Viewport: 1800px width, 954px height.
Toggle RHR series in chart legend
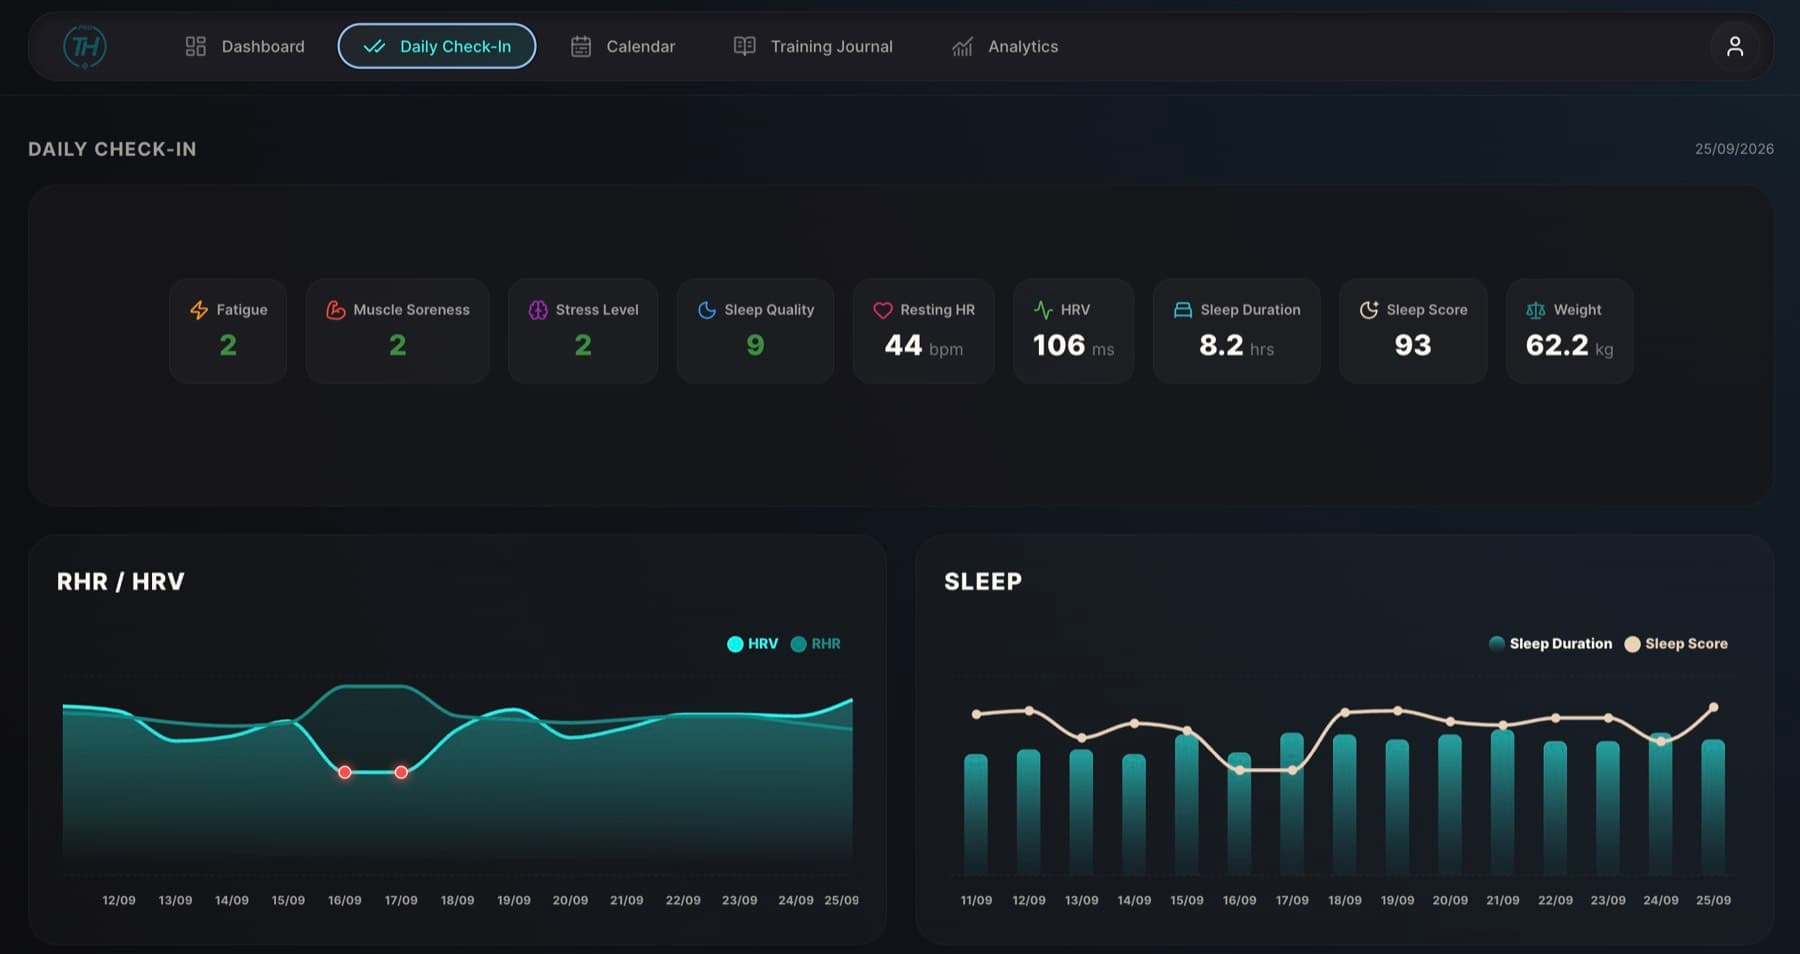pos(815,644)
